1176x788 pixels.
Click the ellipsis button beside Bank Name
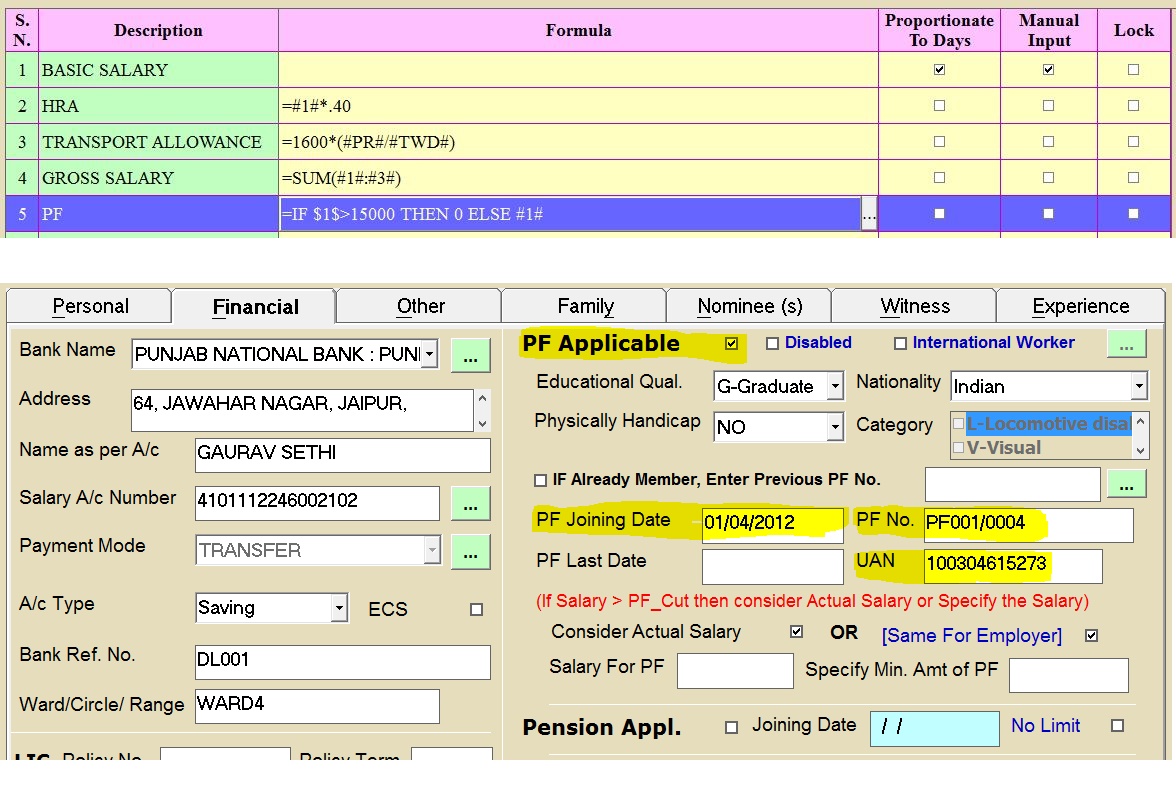(x=470, y=355)
